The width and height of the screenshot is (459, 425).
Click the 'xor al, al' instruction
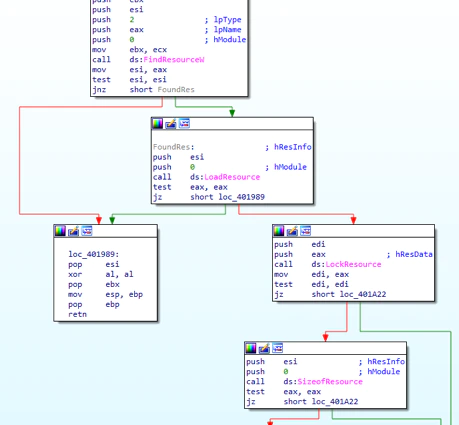tap(101, 274)
